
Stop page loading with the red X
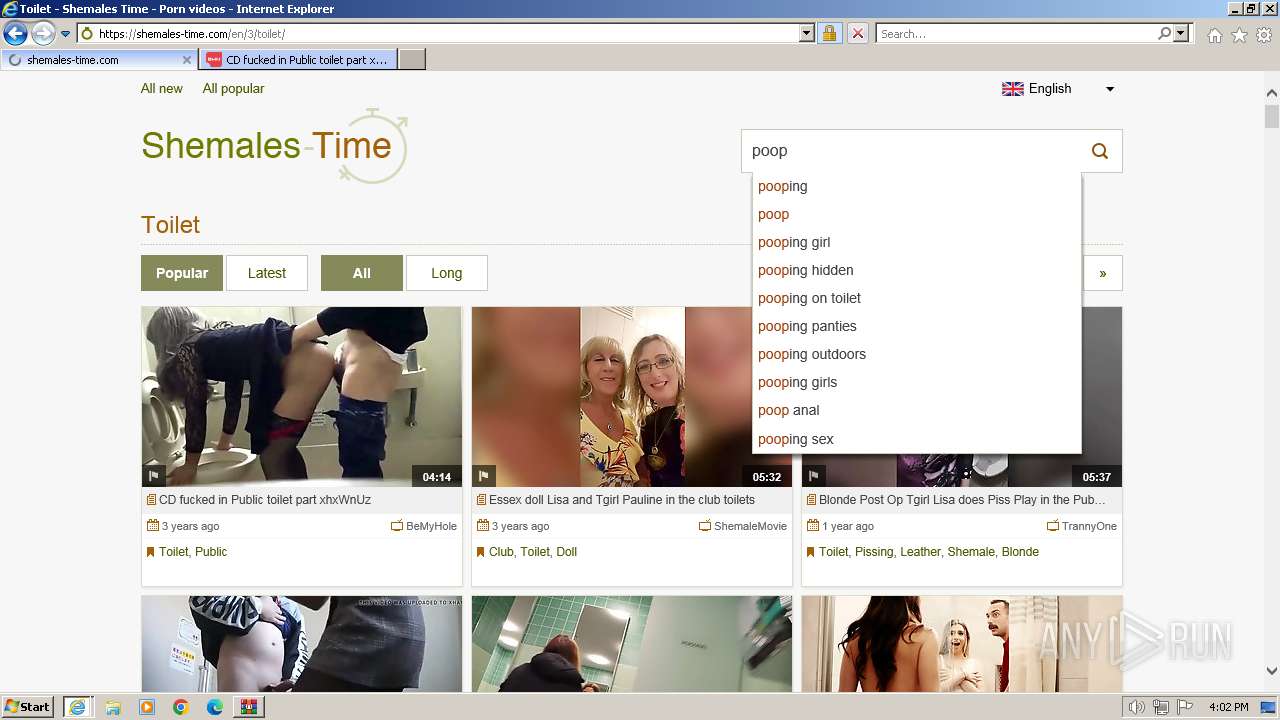point(857,34)
